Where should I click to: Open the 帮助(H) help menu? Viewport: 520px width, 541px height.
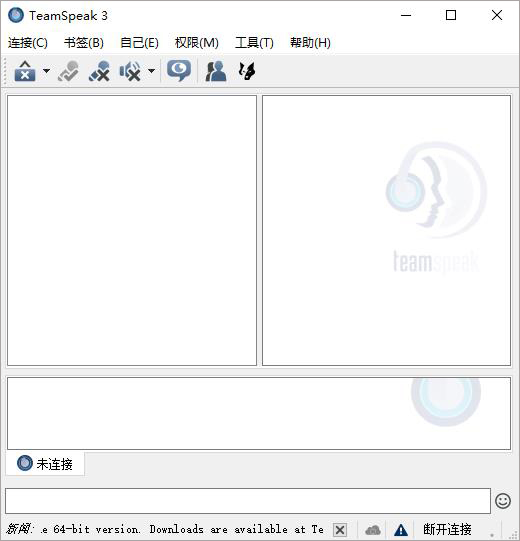310,43
